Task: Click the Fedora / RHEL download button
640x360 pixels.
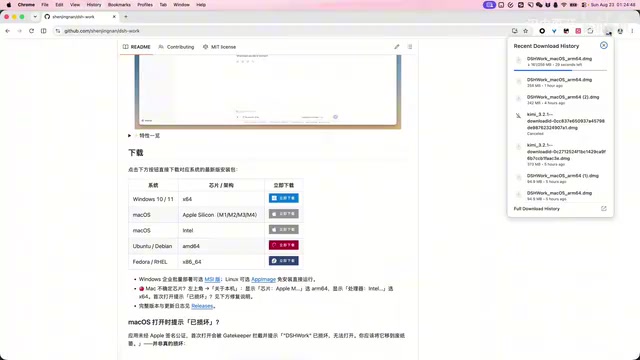Action: click(x=284, y=260)
